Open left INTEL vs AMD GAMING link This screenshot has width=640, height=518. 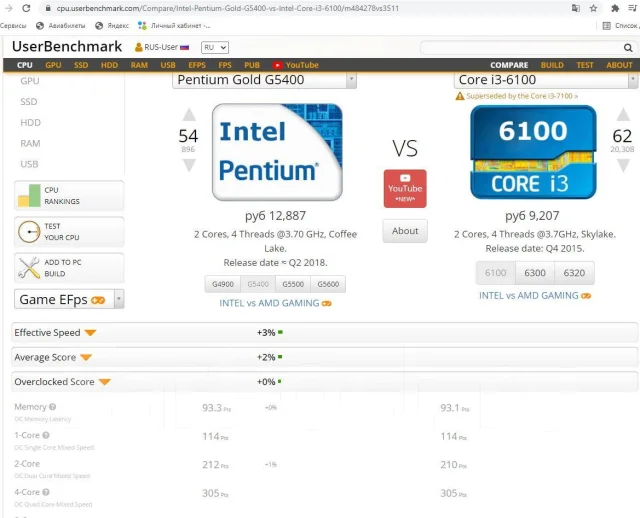pos(276,303)
